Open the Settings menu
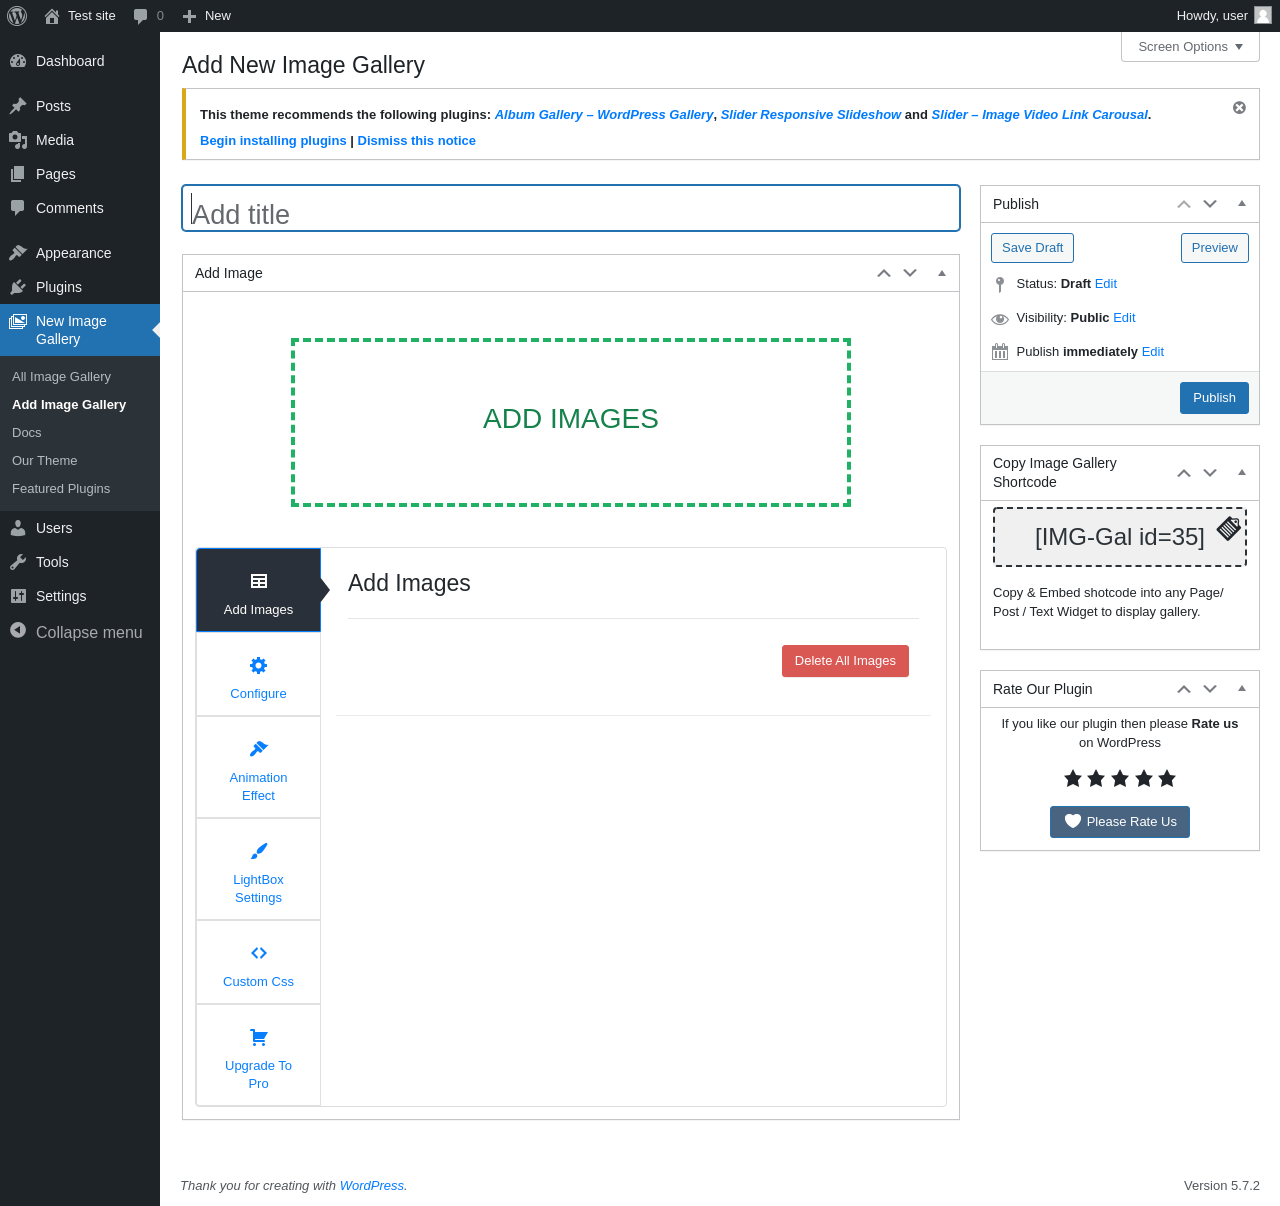Screen dimensions: 1280x1206 (80, 596)
